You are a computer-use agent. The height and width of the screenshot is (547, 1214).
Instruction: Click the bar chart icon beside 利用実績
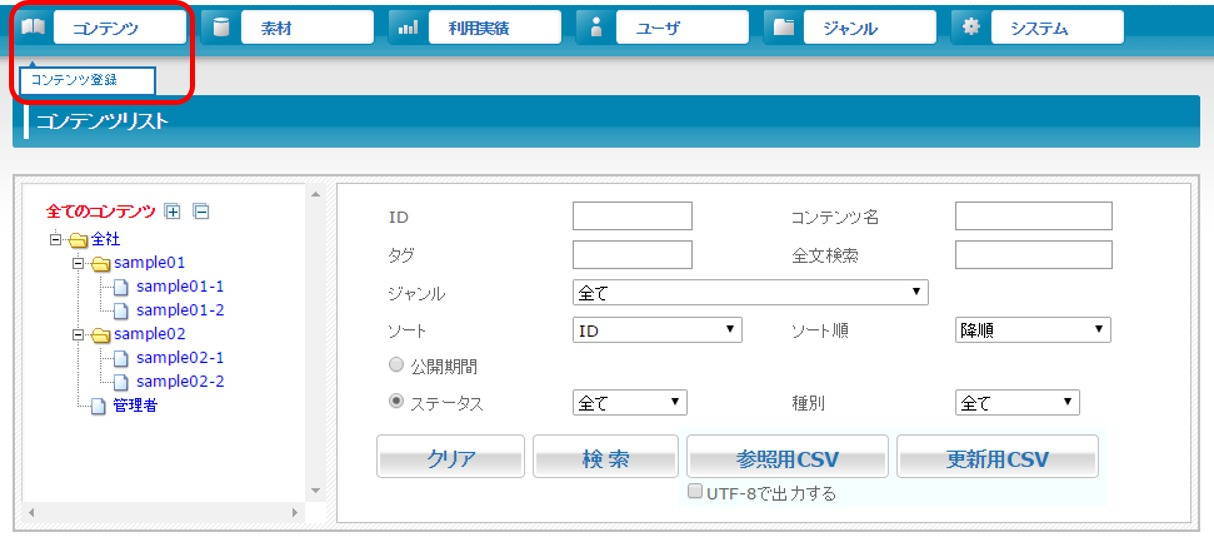407,29
